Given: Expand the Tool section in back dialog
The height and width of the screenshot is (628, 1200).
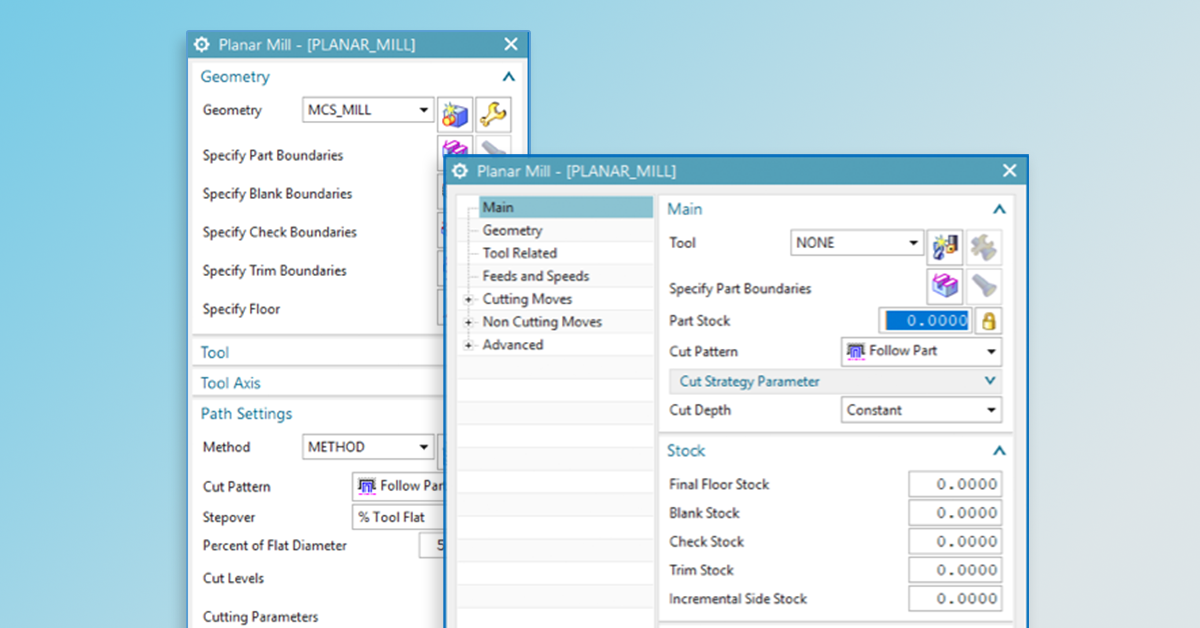Looking at the screenshot, I should [215, 352].
